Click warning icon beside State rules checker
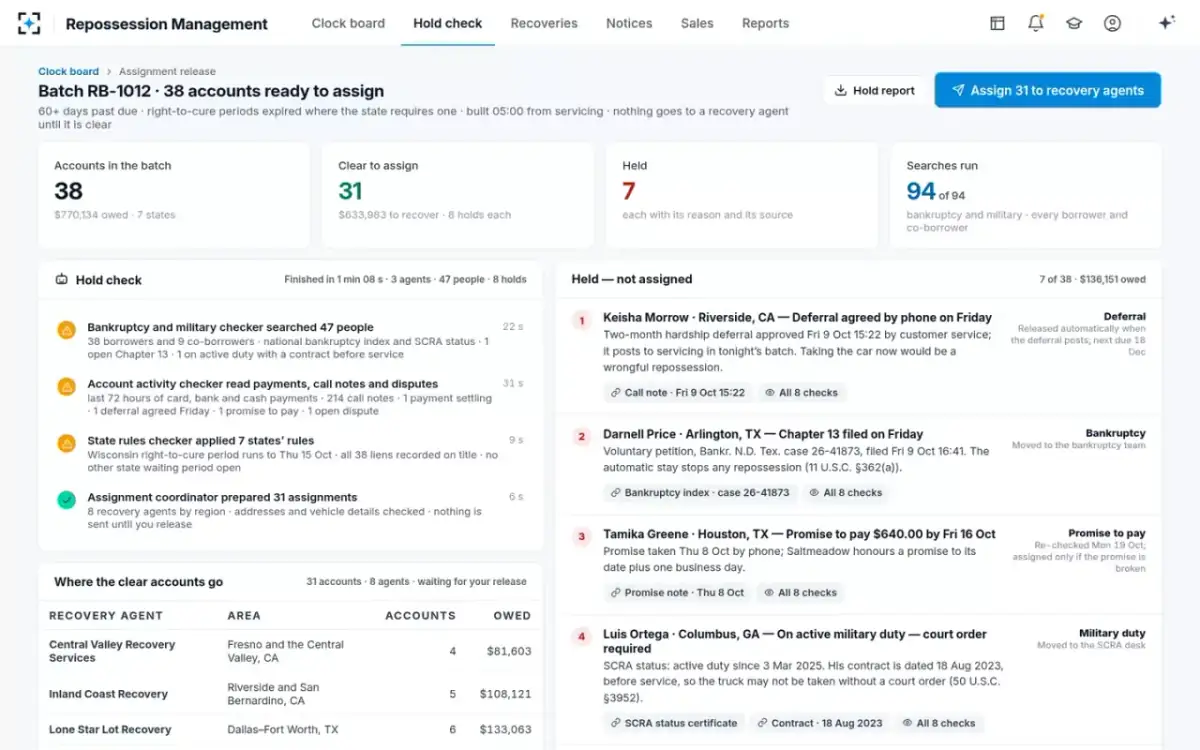Screen dimensions: 1200x750 66,442
